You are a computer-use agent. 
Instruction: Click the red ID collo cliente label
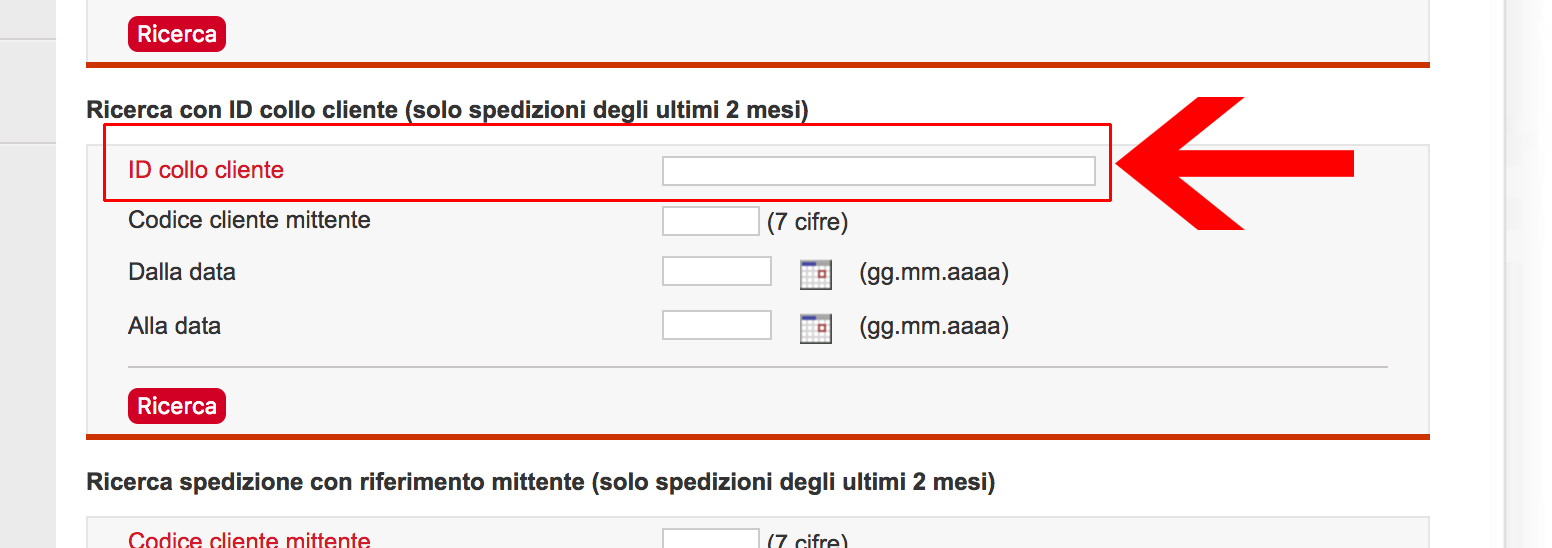tap(206, 170)
